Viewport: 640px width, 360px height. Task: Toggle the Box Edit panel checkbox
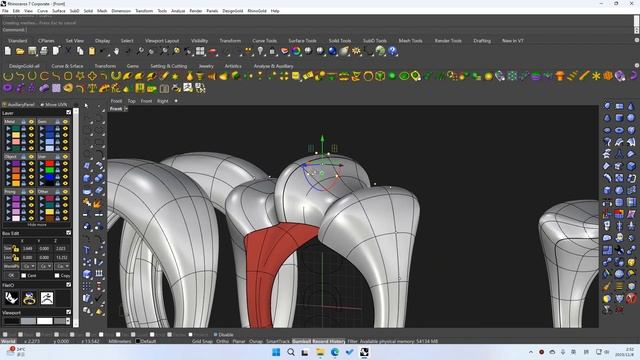click(69, 233)
